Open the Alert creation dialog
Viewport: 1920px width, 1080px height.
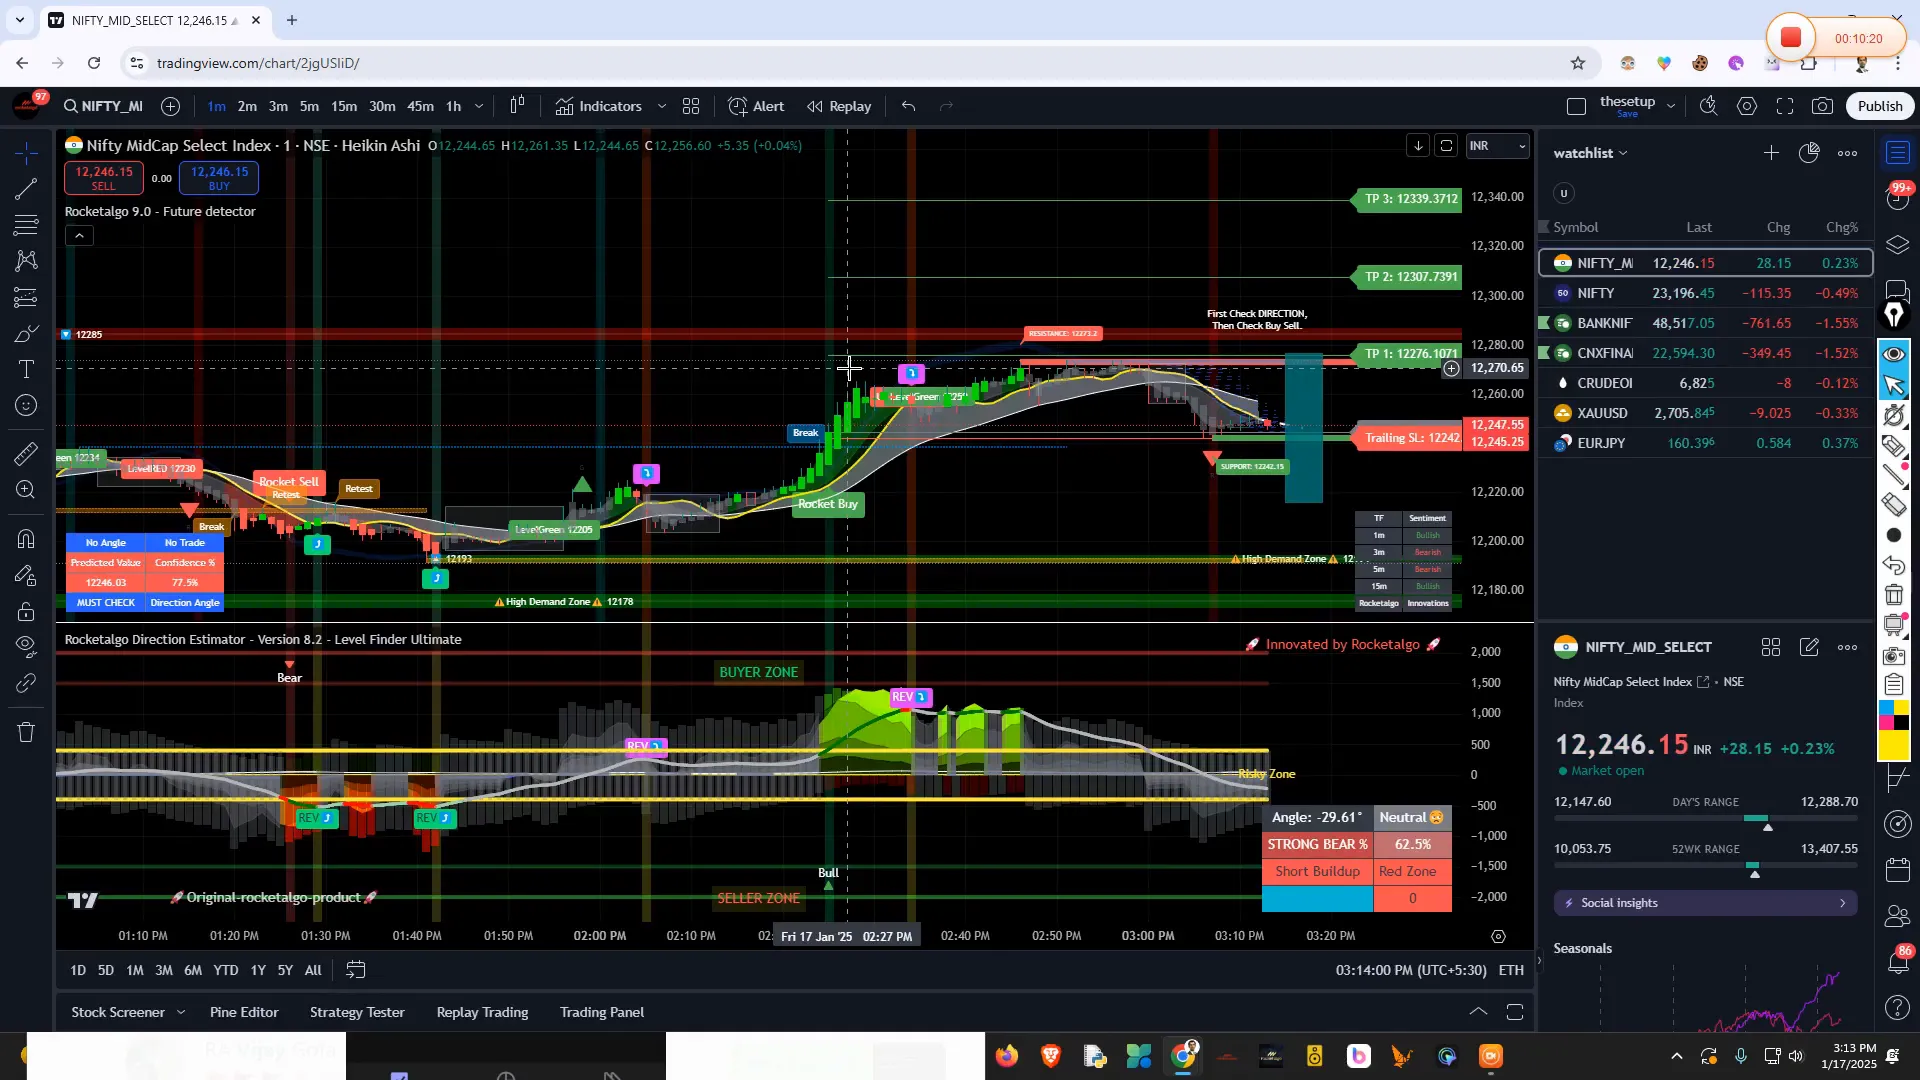click(757, 106)
